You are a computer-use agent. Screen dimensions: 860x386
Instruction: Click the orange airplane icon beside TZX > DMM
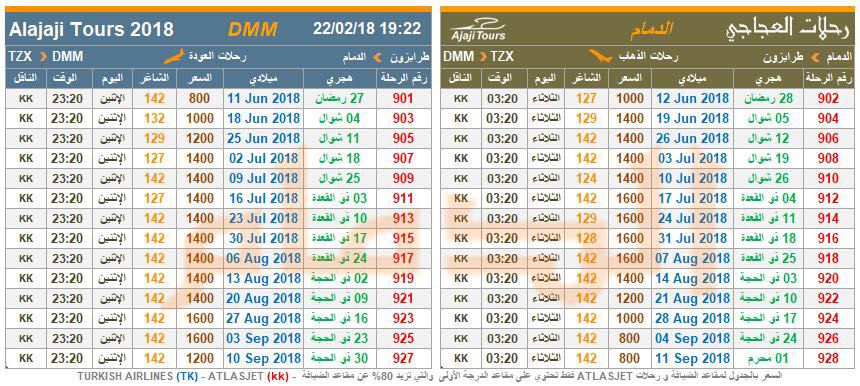(174, 56)
